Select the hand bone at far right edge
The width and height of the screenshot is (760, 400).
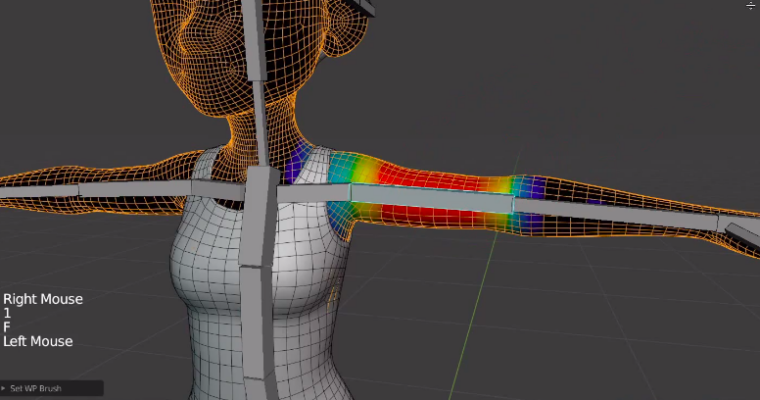742,236
